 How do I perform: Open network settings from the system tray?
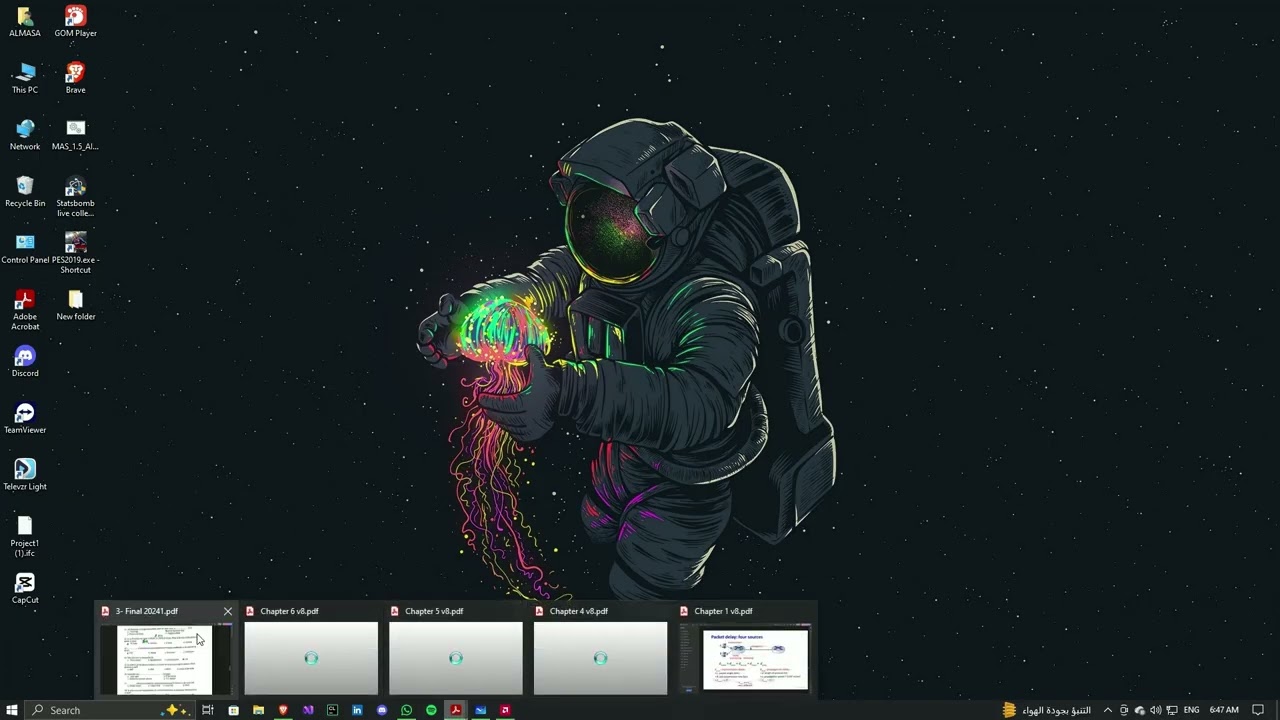[x=1171, y=710]
